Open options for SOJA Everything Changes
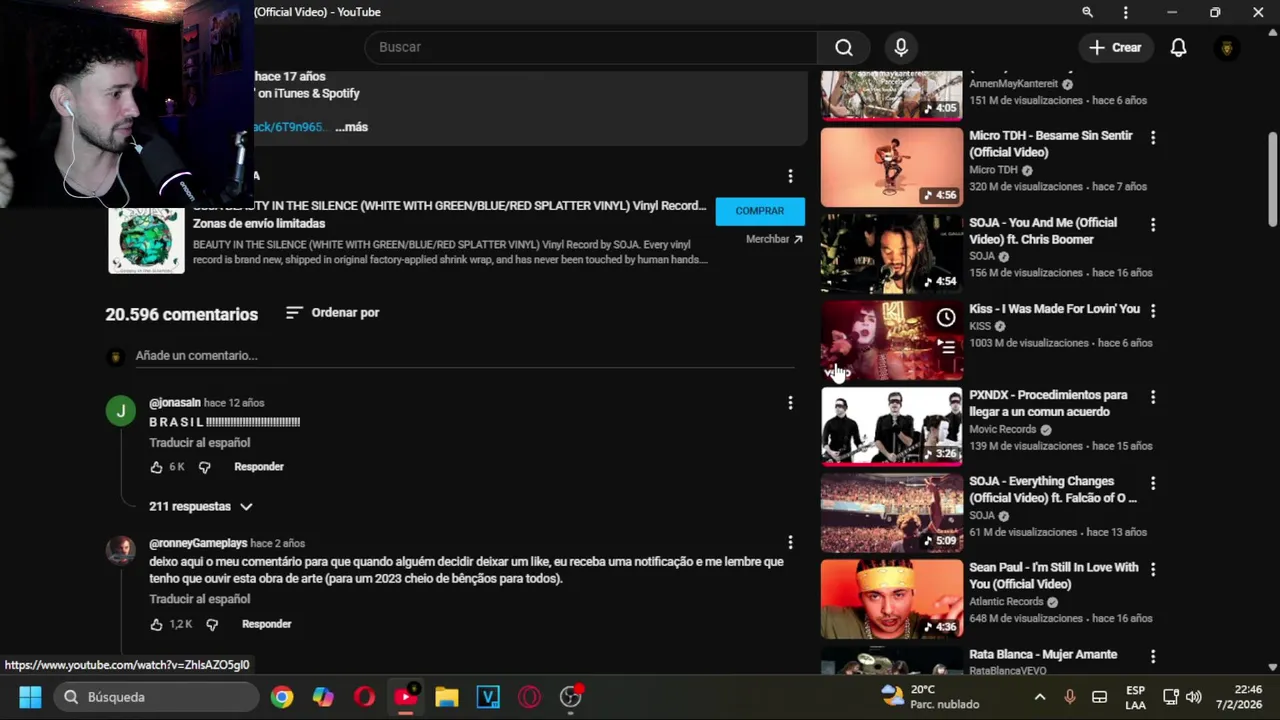Screen dimensions: 1280x720 1152,483
